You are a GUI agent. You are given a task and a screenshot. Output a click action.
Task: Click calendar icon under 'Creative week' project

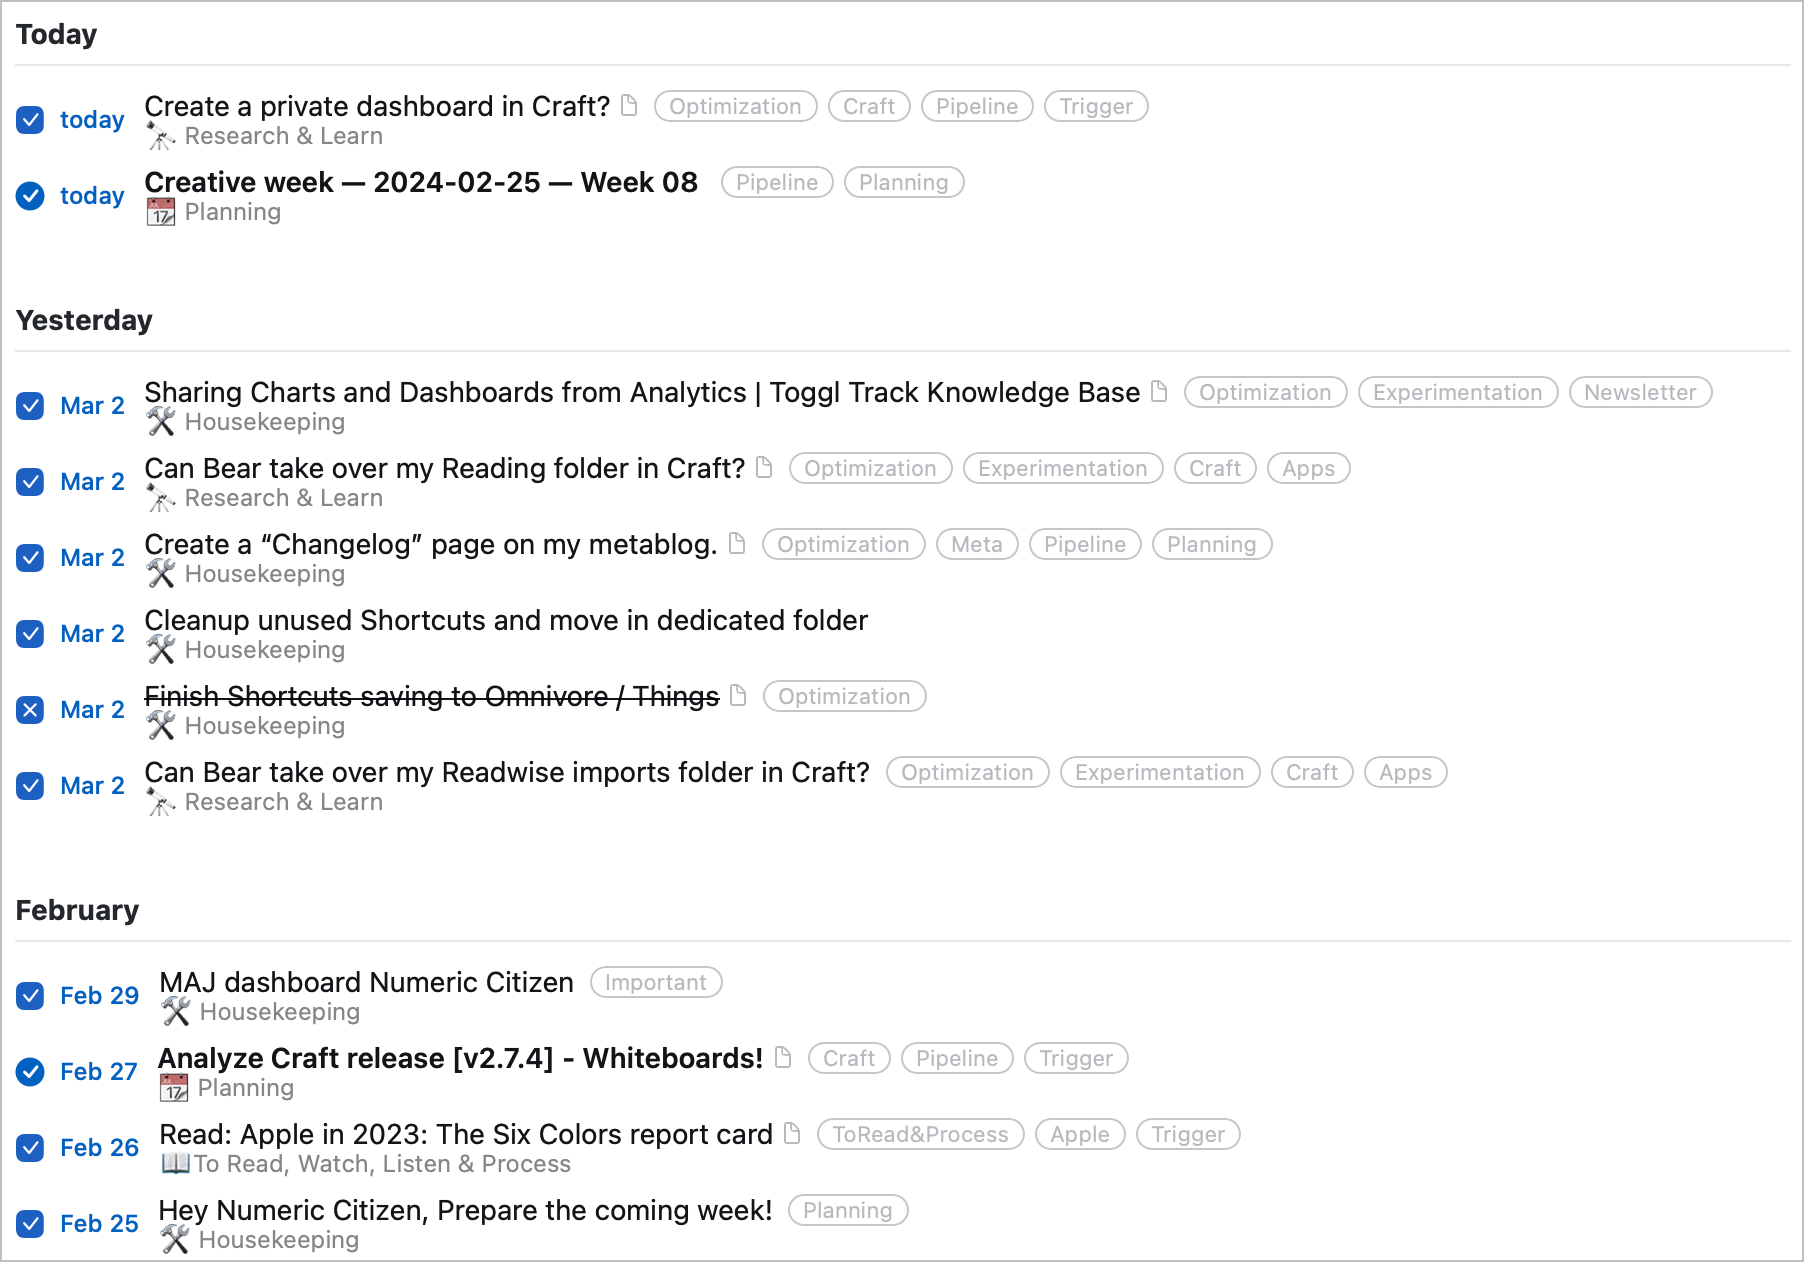coord(161,212)
